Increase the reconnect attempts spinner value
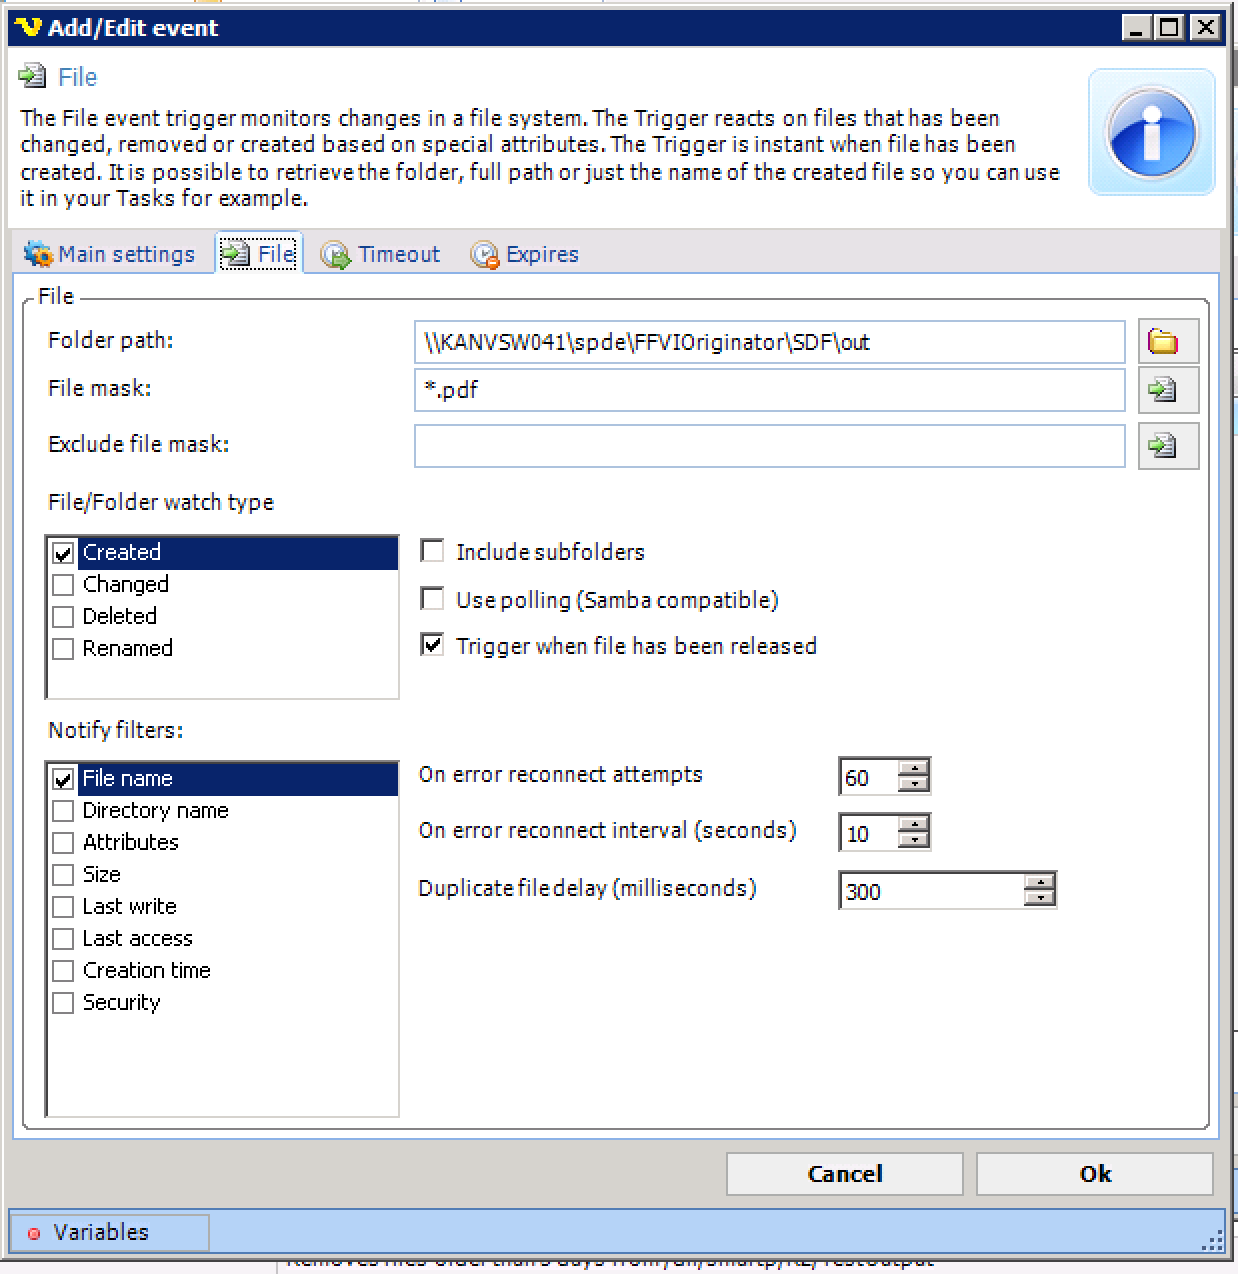1238x1274 pixels. pyautogui.click(x=913, y=768)
